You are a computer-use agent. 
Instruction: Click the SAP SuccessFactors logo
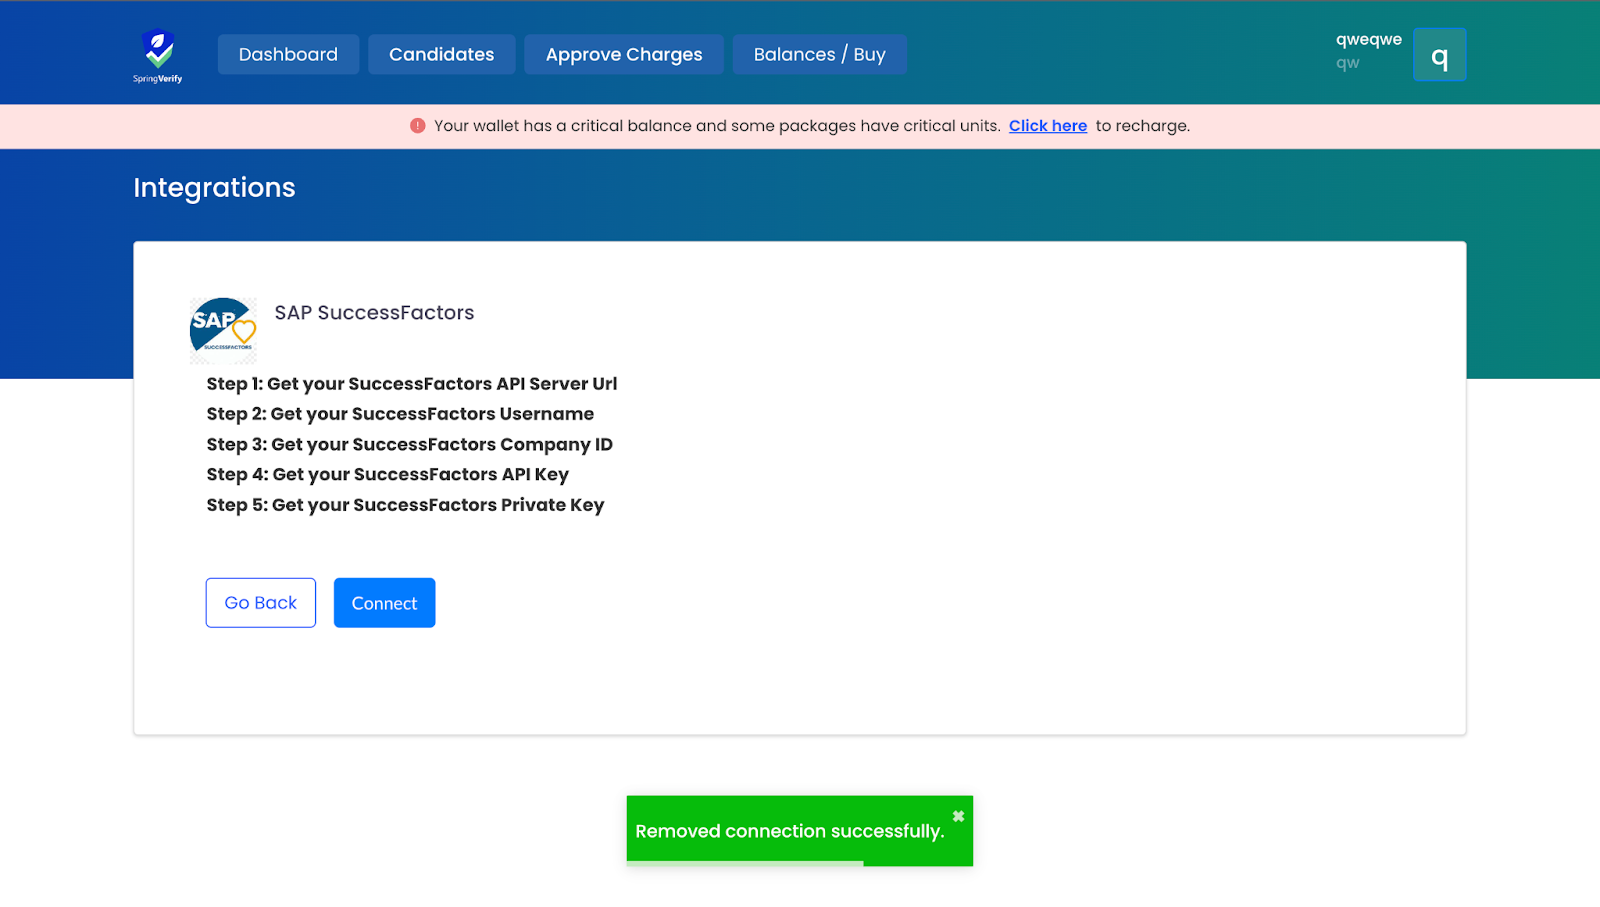coord(223,330)
